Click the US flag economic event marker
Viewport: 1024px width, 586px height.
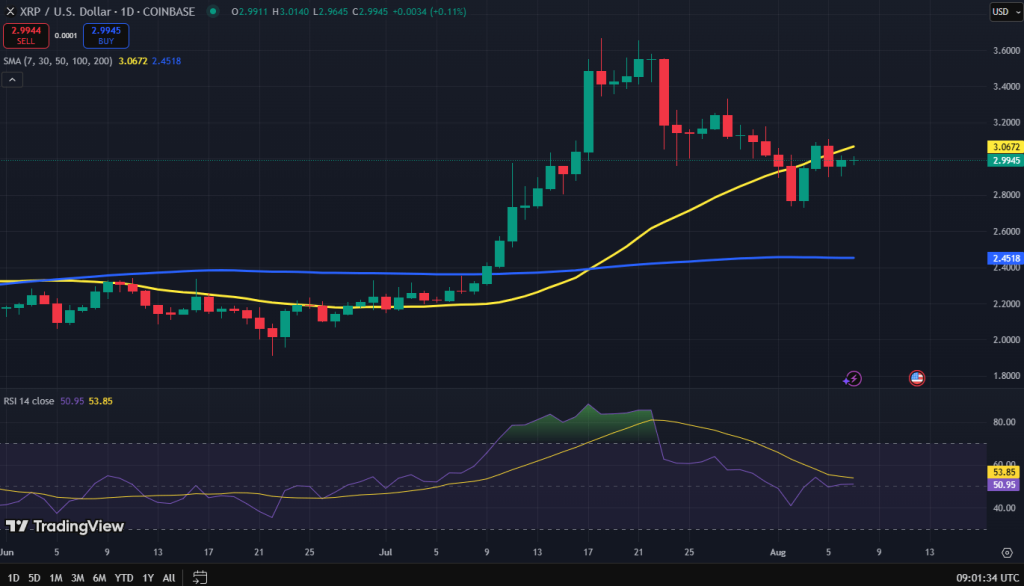[x=917, y=378]
